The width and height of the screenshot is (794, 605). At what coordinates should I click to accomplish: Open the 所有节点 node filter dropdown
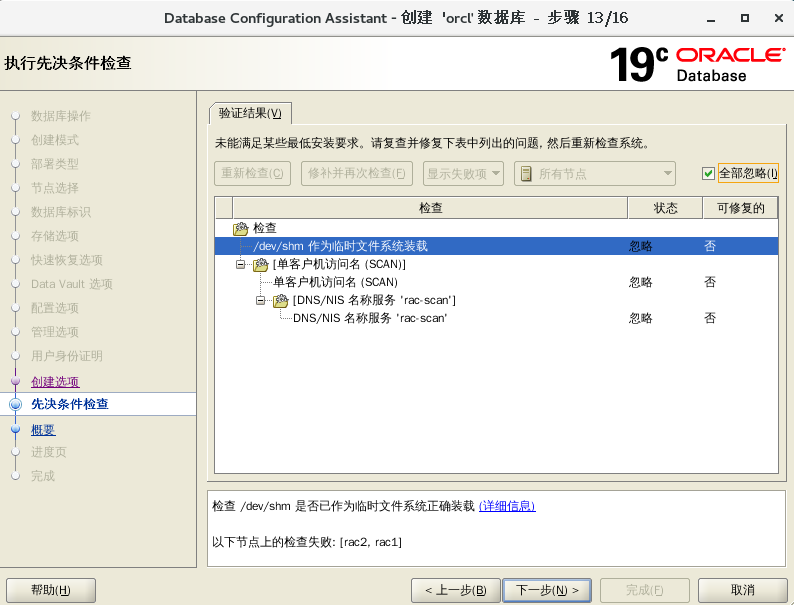(x=595, y=173)
